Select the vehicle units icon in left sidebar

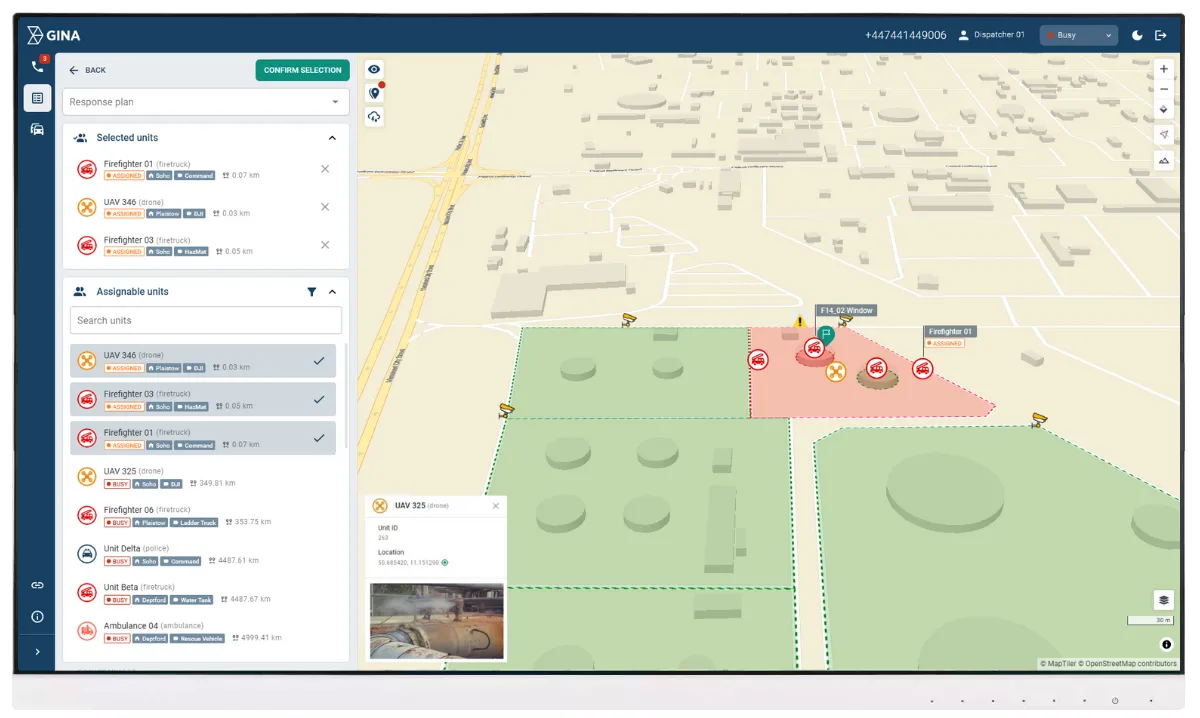(36, 129)
